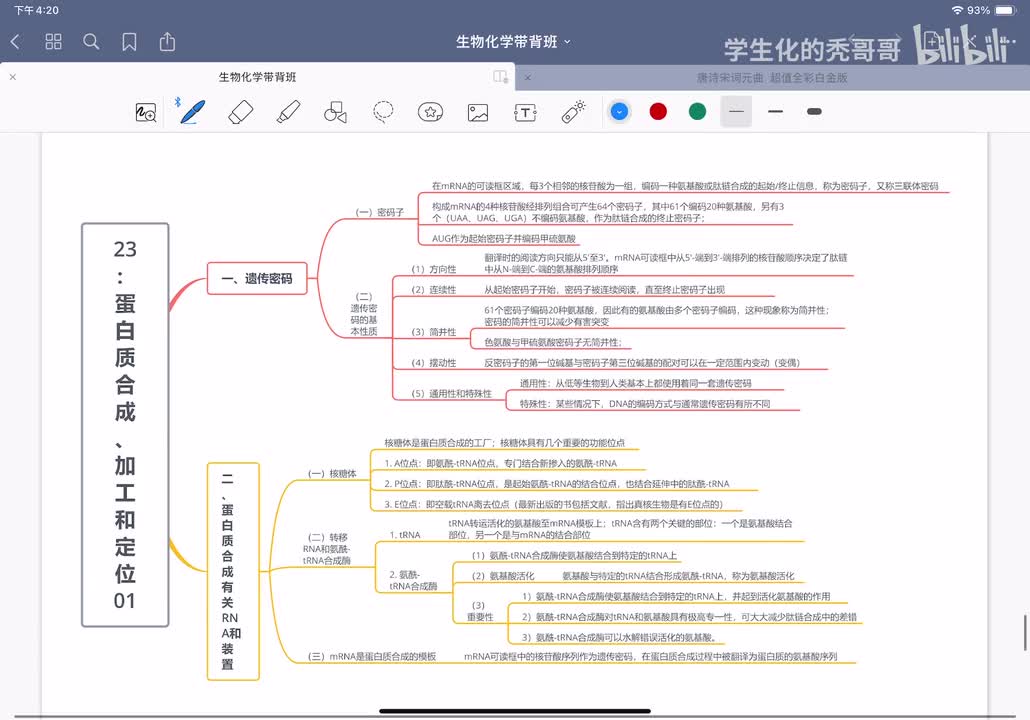
Task: Click the AUG作为起始密码子并编码甲硫氨酸 line
Action: (x=503, y=238)
